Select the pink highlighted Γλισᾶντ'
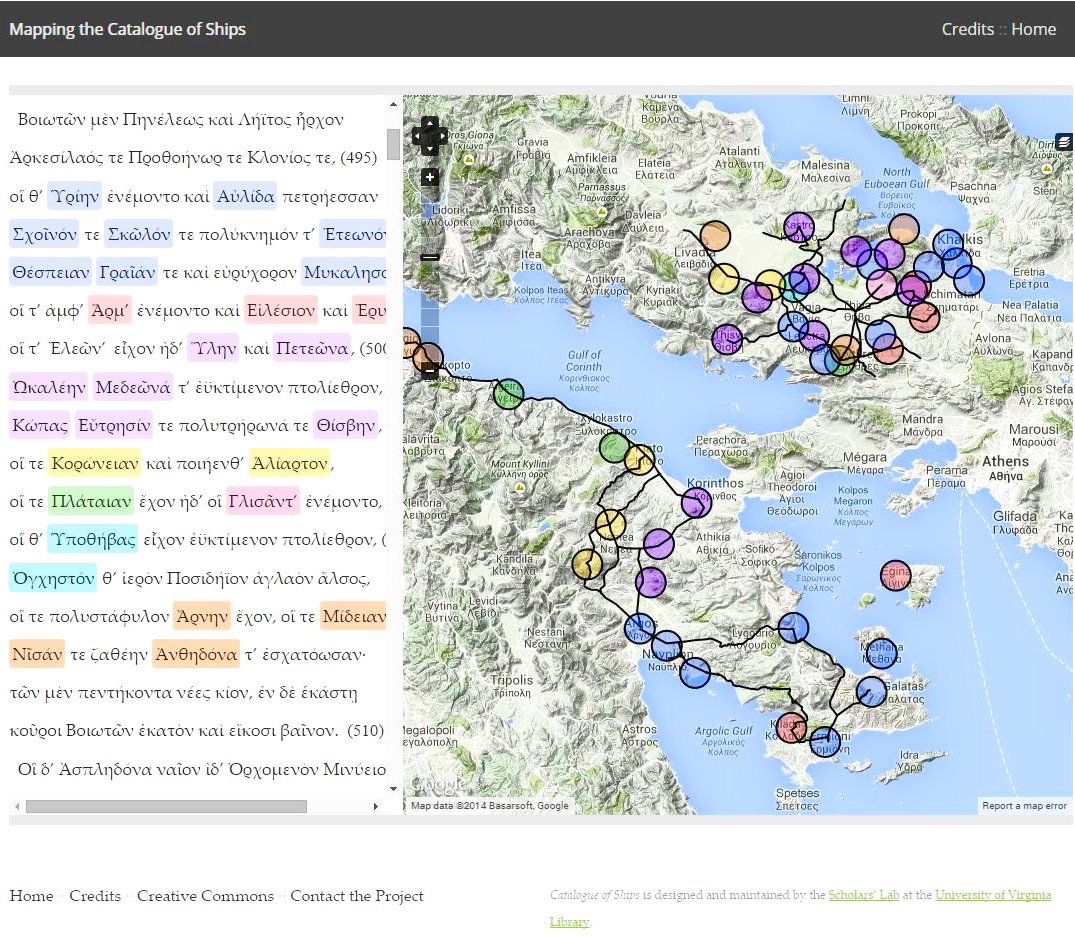This screenshot has width=1075, height=938. [263, 502]
